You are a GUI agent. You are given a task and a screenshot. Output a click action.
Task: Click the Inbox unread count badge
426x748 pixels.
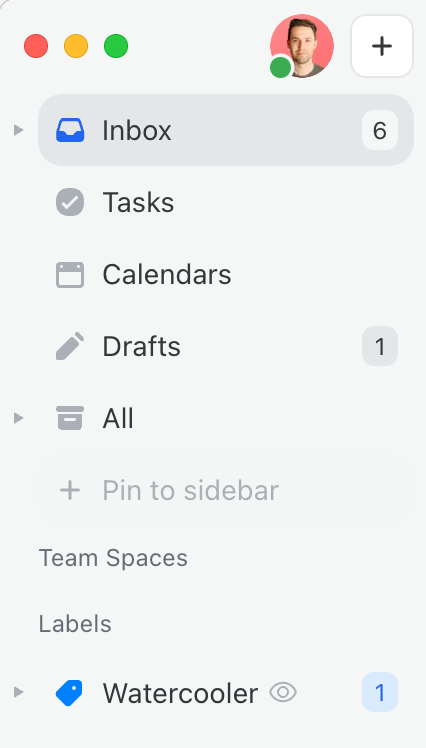point(380,130)
